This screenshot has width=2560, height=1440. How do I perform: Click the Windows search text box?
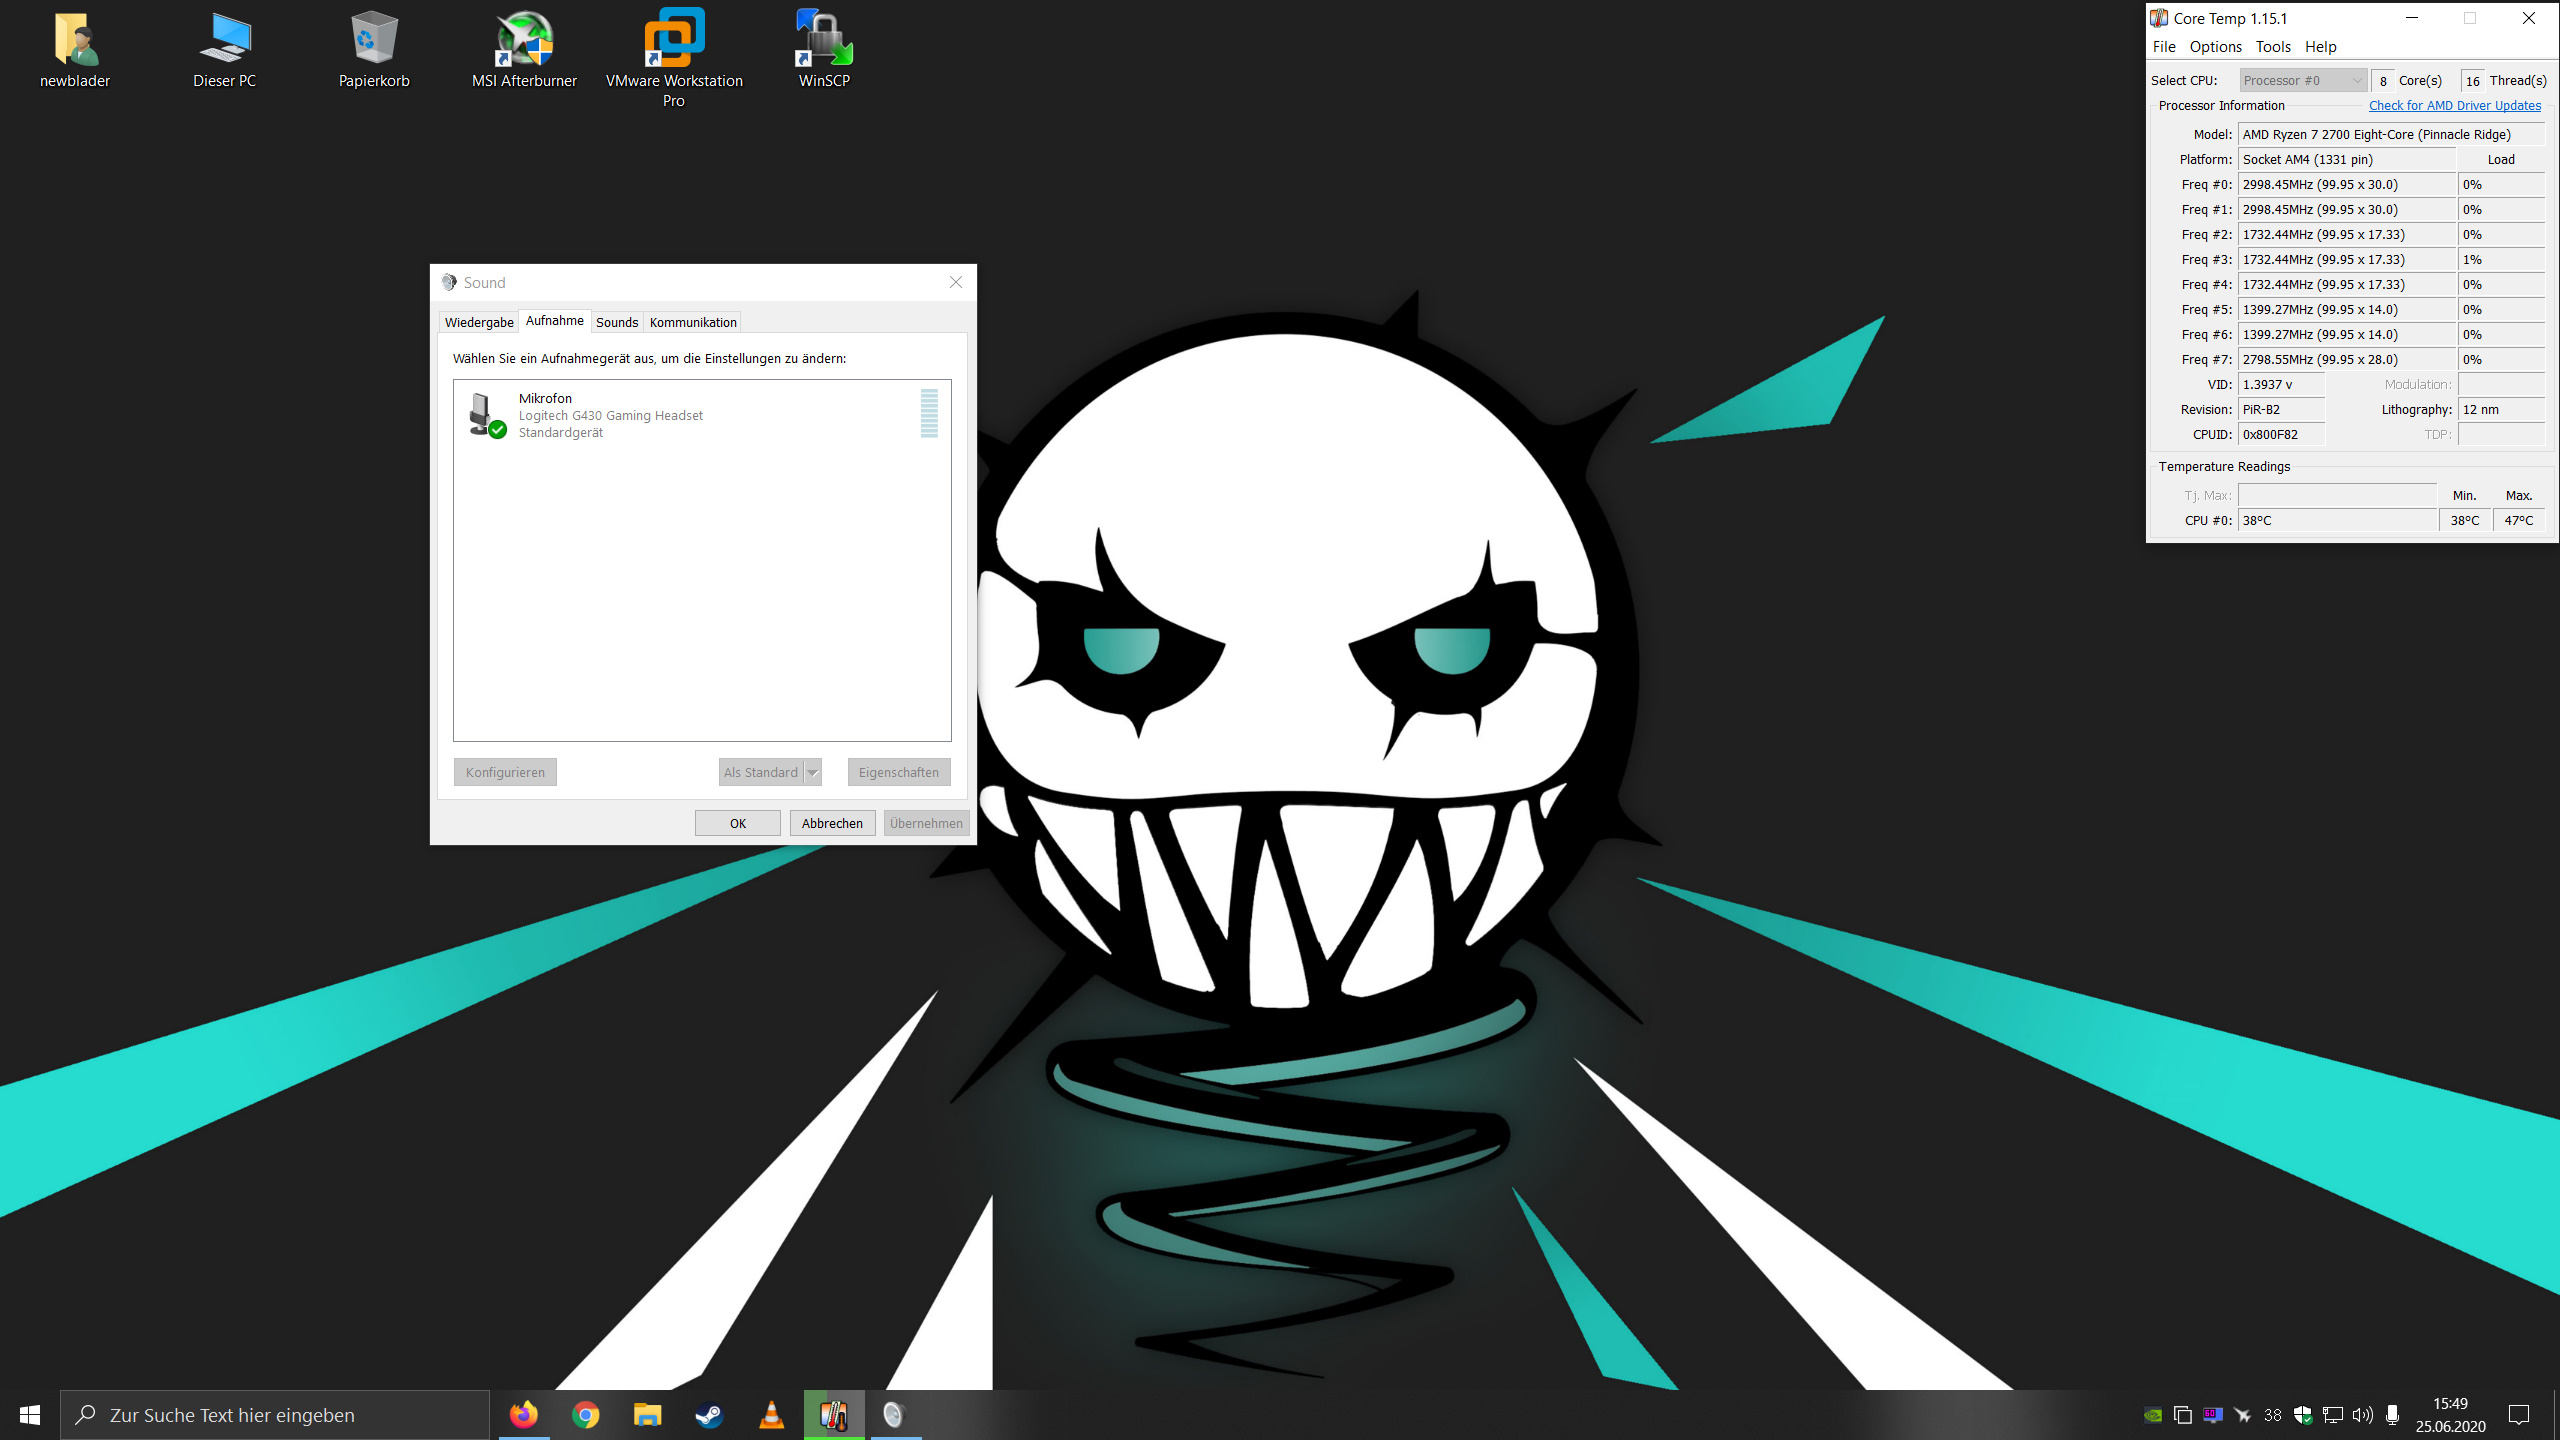[x=275, y=1415]
